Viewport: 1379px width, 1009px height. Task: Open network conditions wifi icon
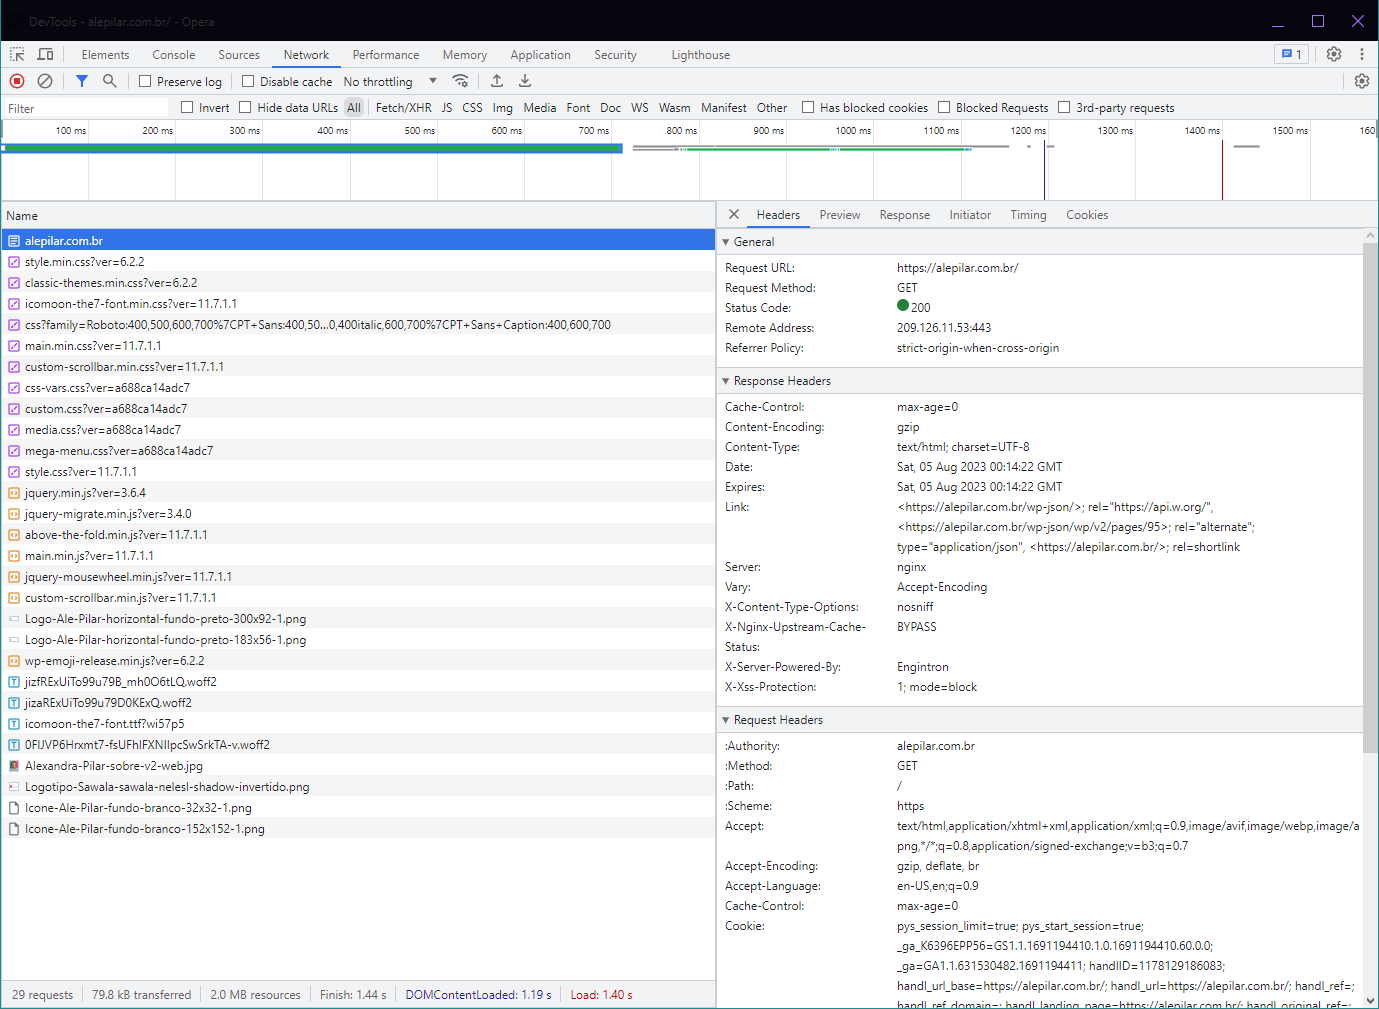460,81
